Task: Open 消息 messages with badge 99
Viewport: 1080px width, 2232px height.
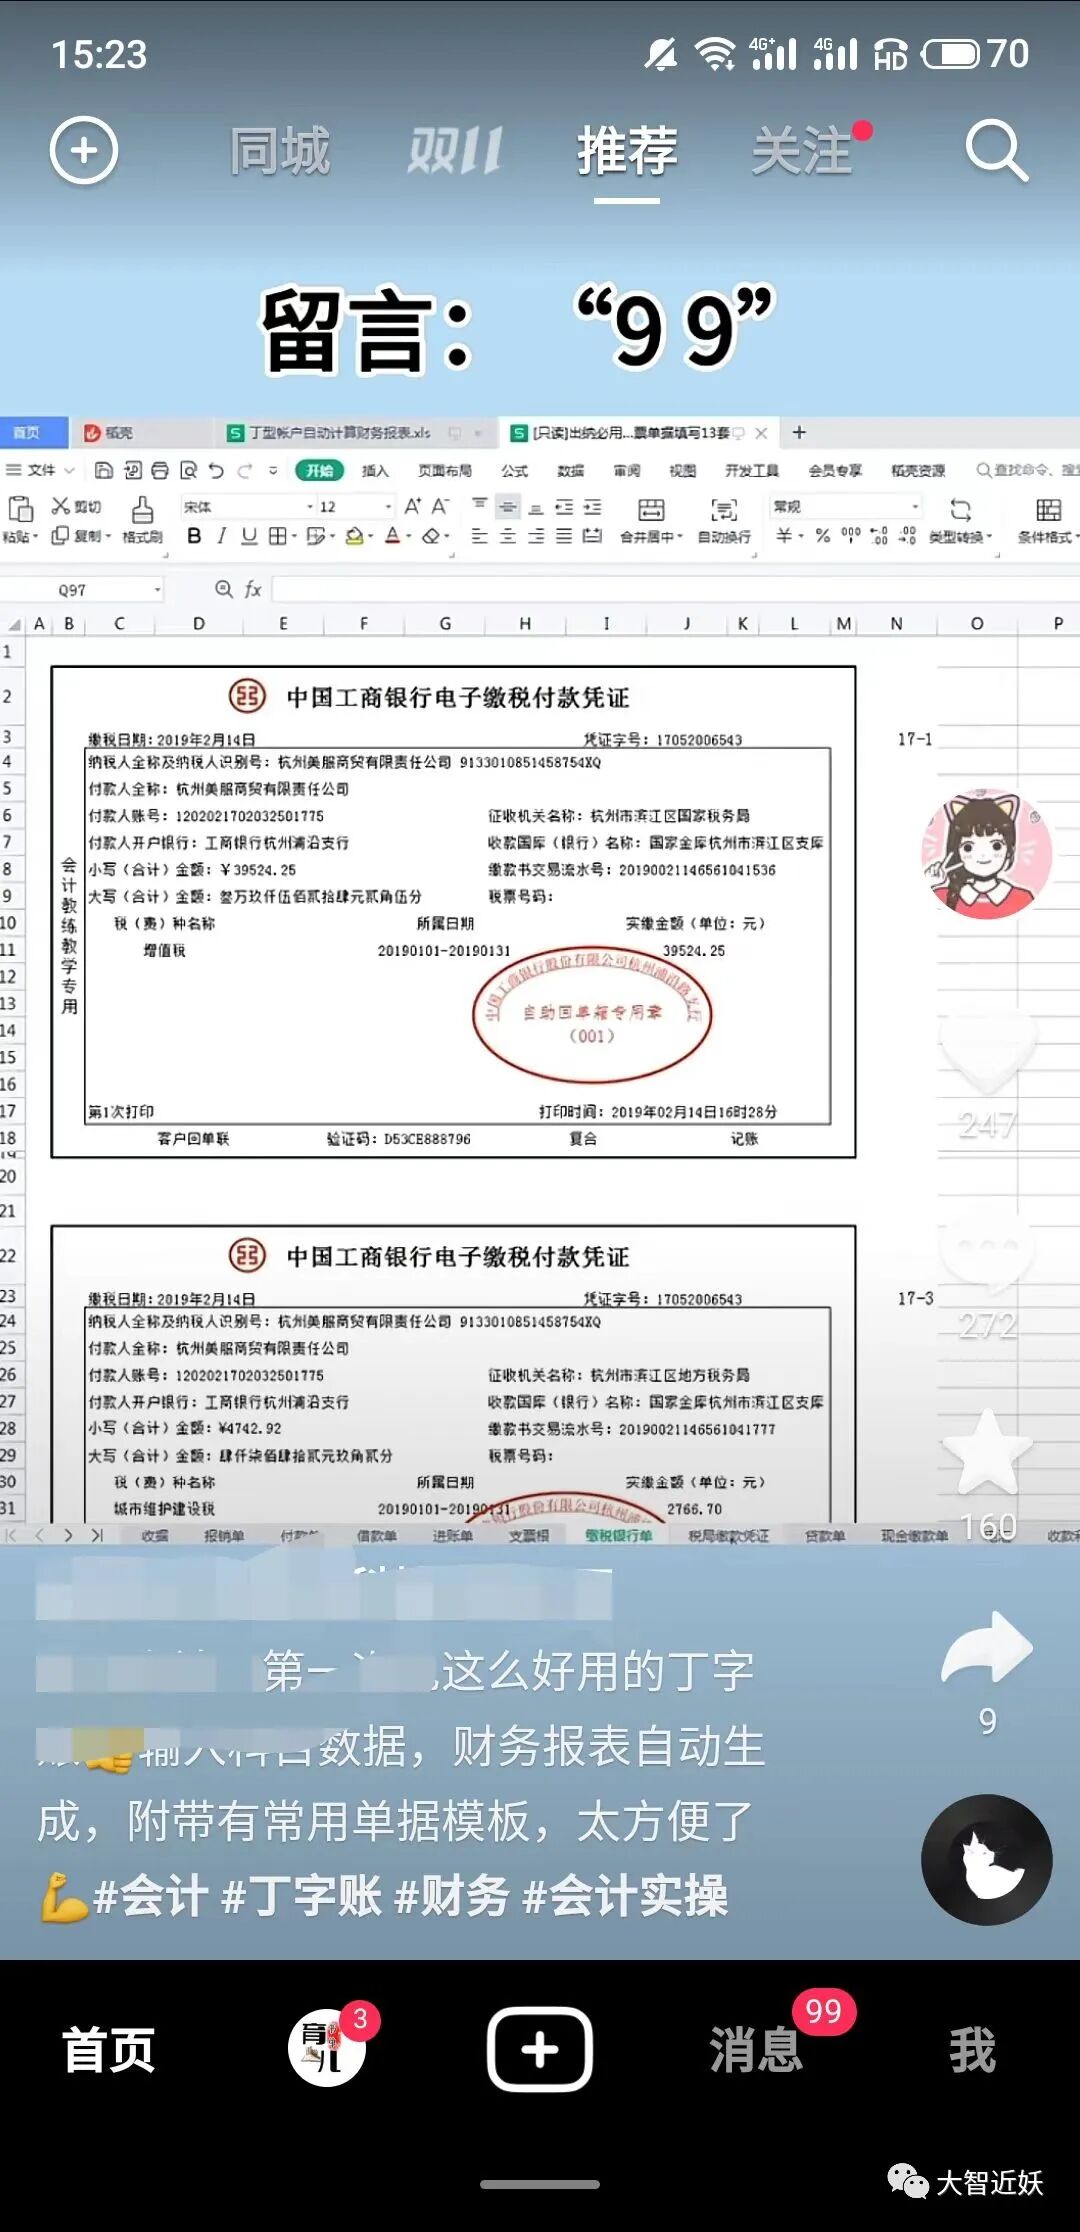Action: [757, 2050]
